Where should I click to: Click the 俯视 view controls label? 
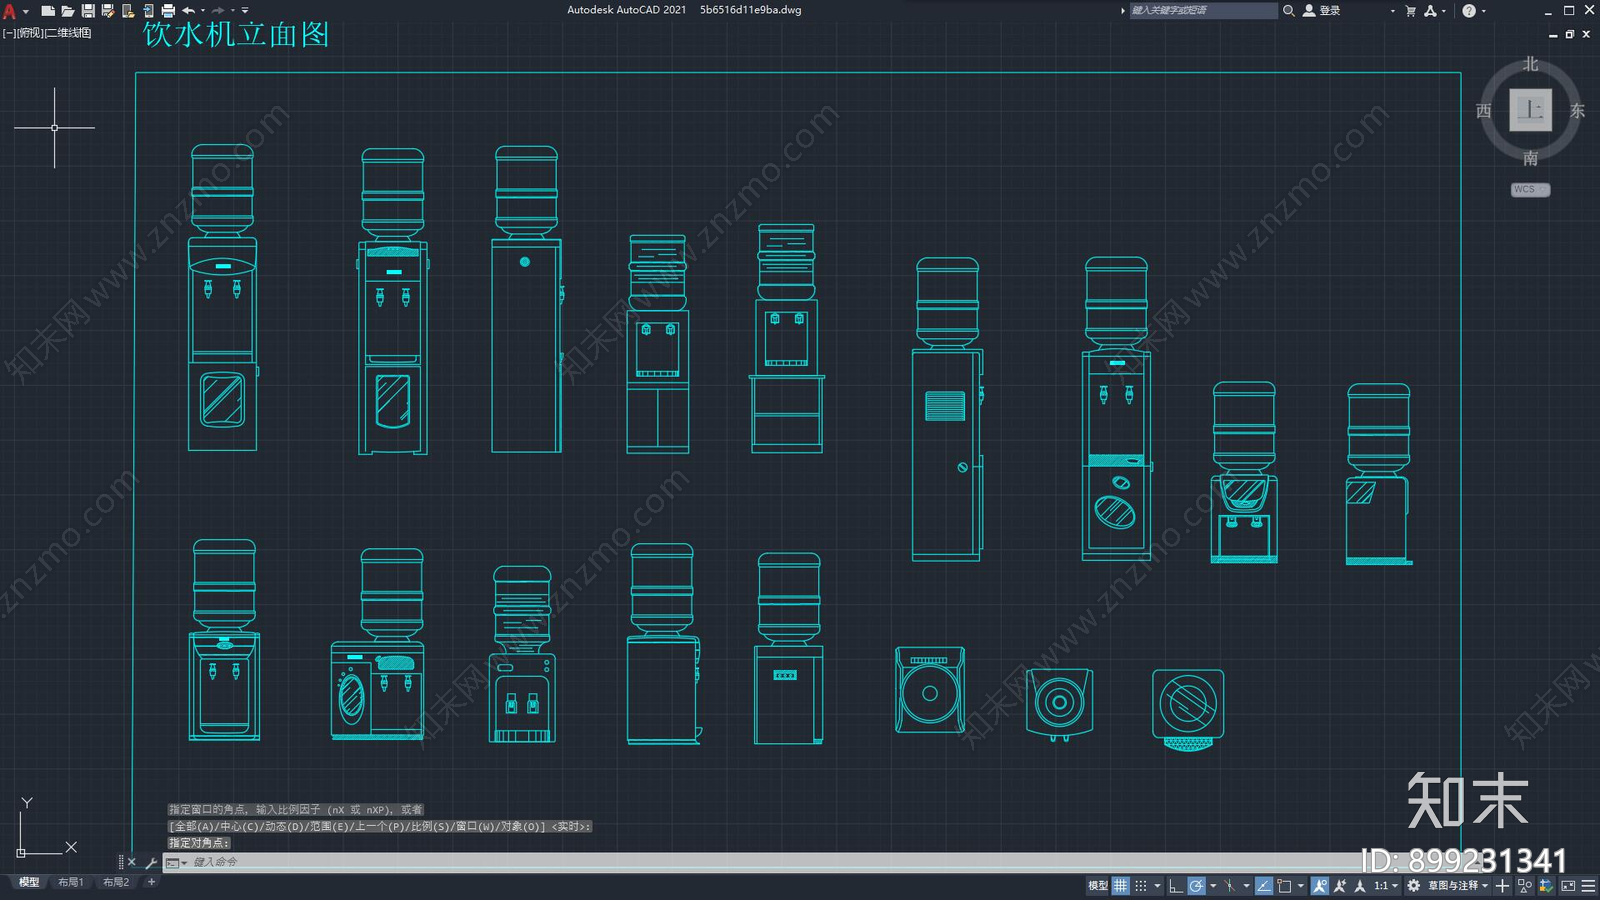pos(30,33)
